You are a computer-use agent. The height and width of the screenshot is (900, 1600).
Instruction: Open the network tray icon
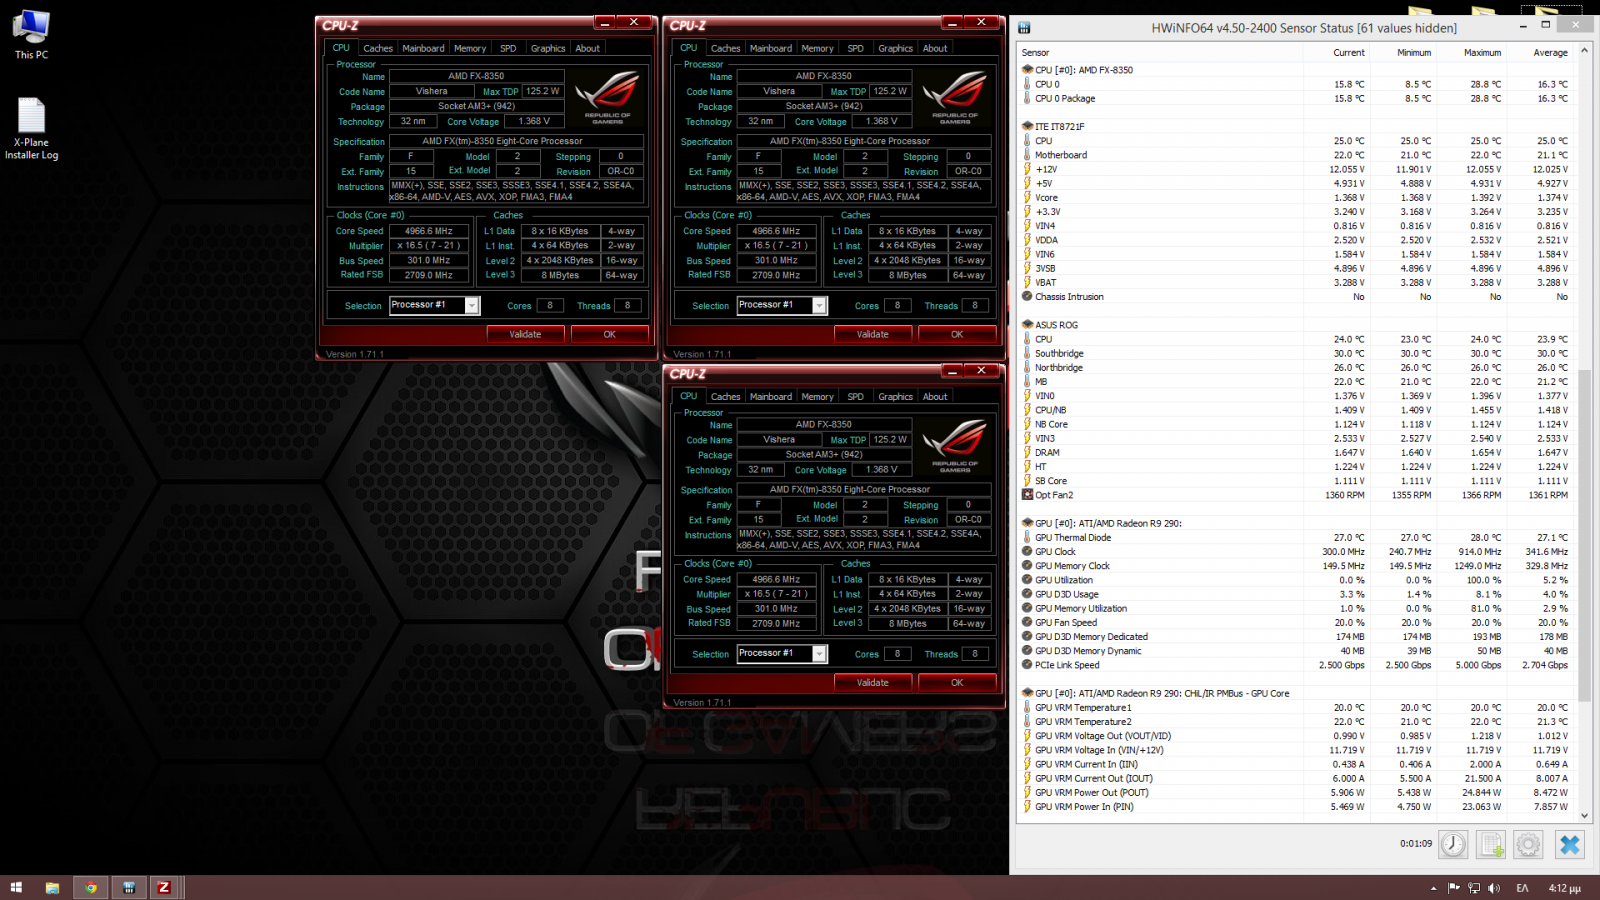tap(1474, 888)
